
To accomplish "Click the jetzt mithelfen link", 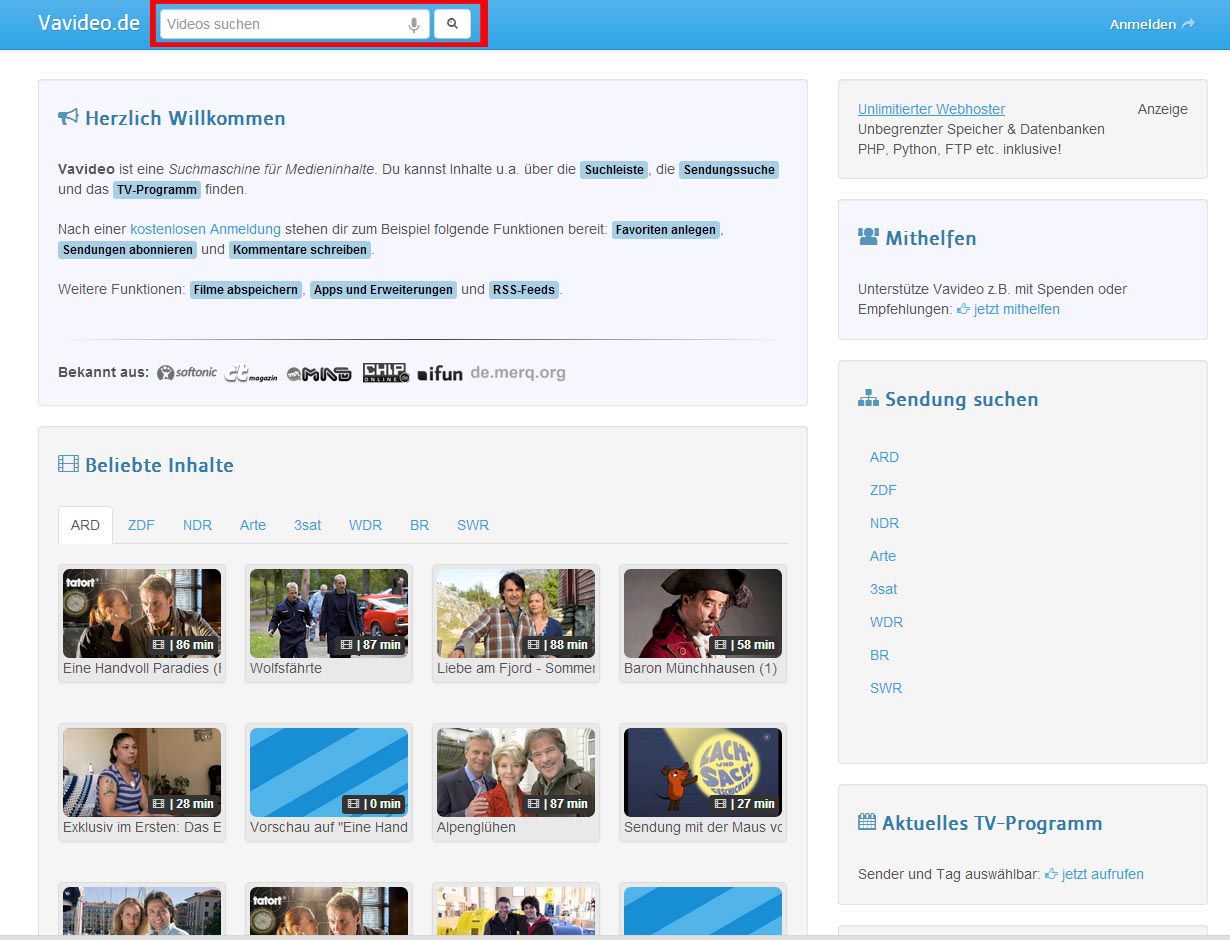I will point(1008,309).
